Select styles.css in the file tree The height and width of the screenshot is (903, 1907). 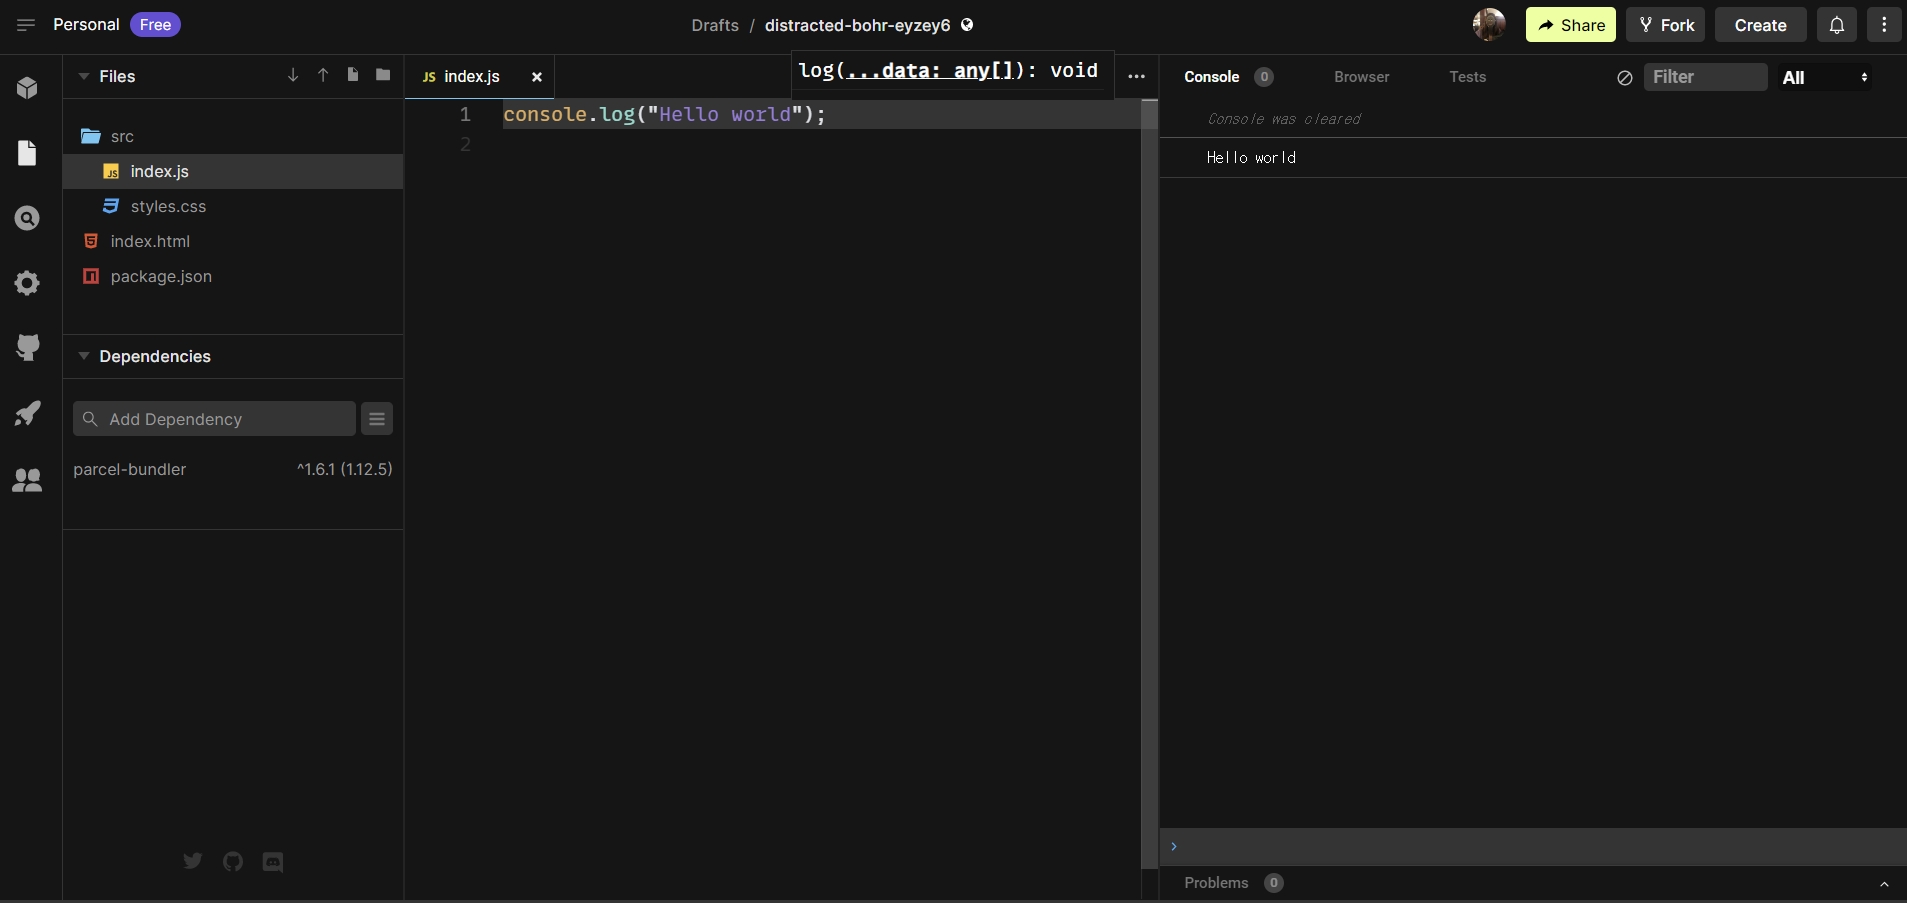168,206
